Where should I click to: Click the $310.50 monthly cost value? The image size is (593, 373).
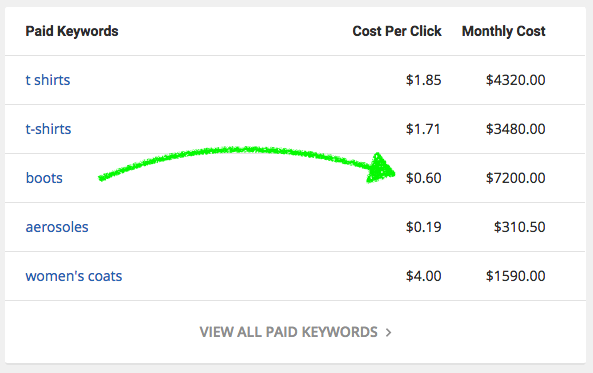tap(519, 227)
